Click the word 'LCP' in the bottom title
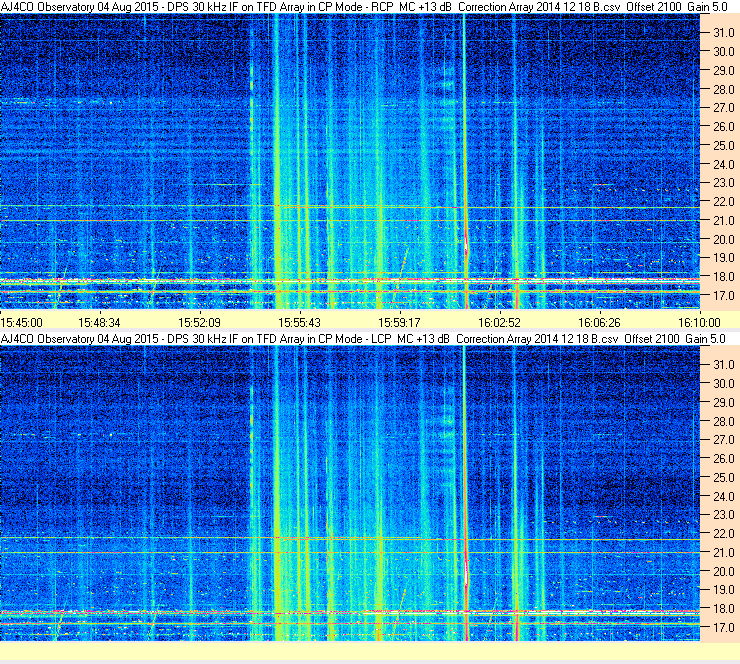Screen dimensions: 740x664 tap(381, 339)
